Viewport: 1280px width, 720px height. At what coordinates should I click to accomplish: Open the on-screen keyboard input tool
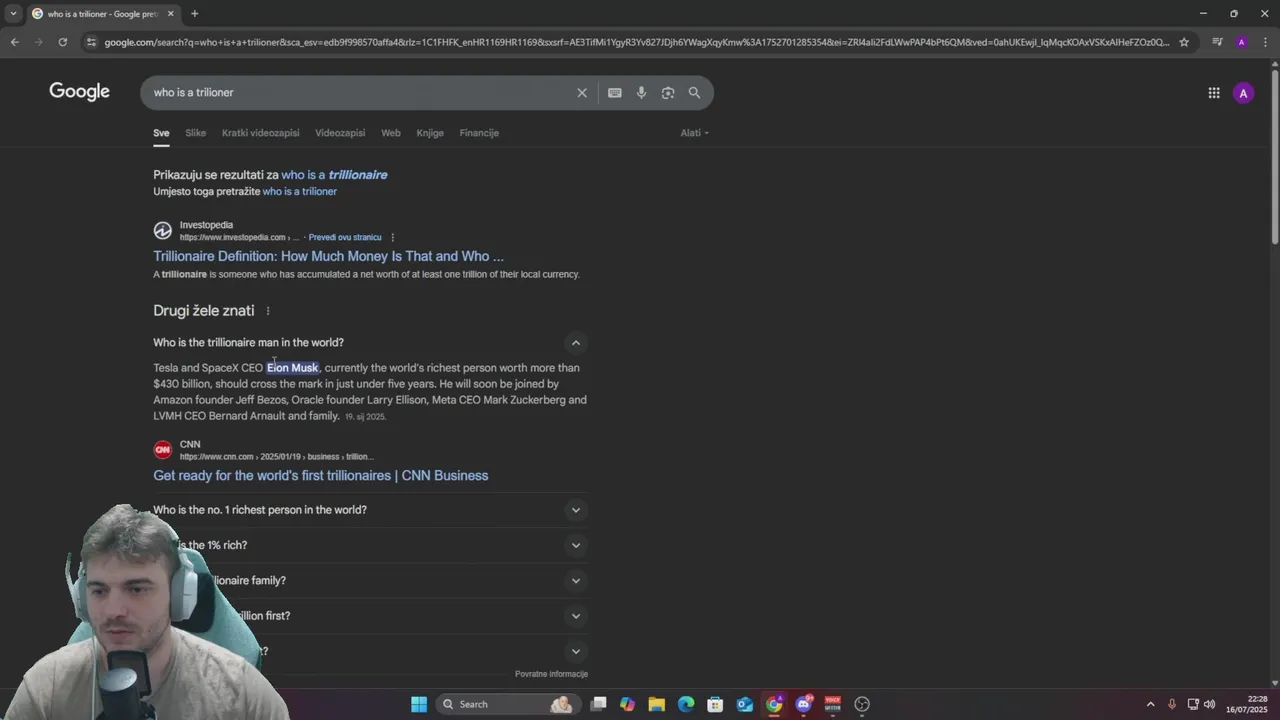615,92
